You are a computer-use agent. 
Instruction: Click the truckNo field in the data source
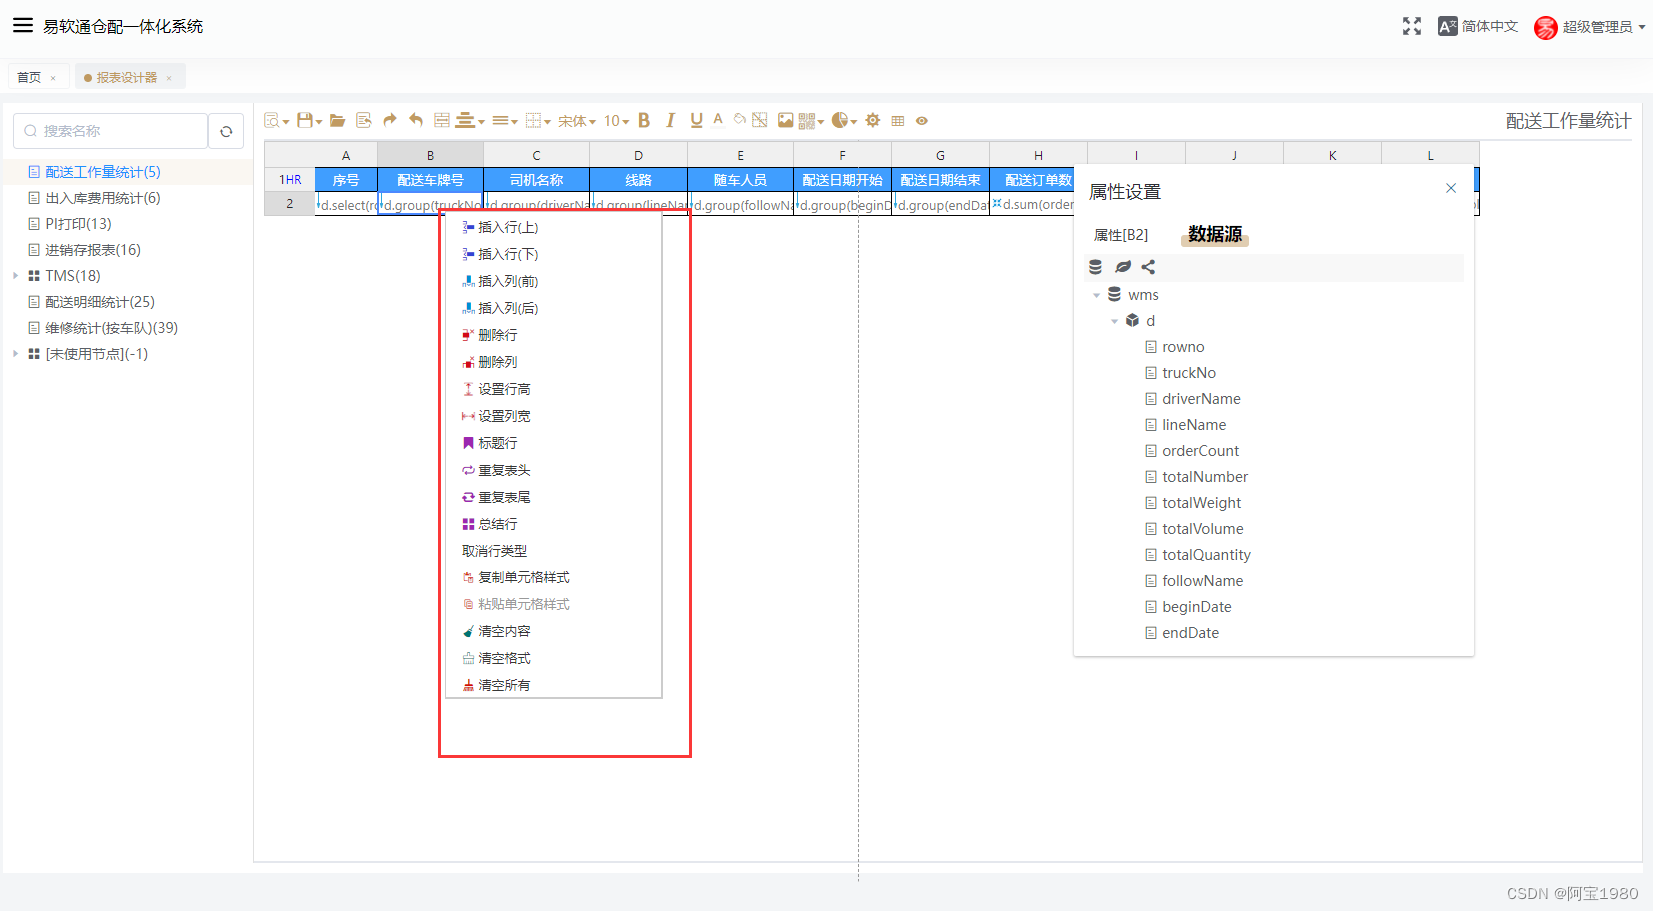[1189, 372]
